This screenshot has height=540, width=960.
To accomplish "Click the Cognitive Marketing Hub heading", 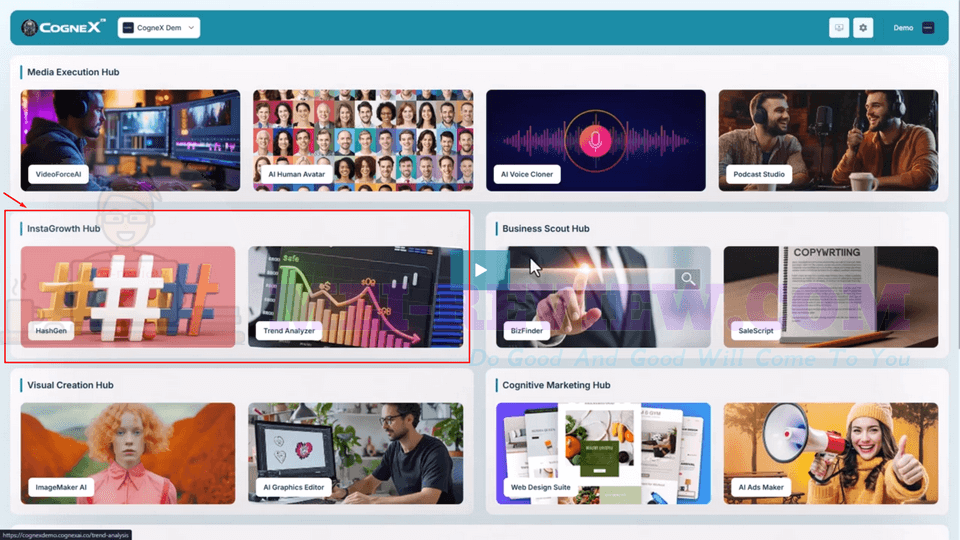I will point(556,385).
